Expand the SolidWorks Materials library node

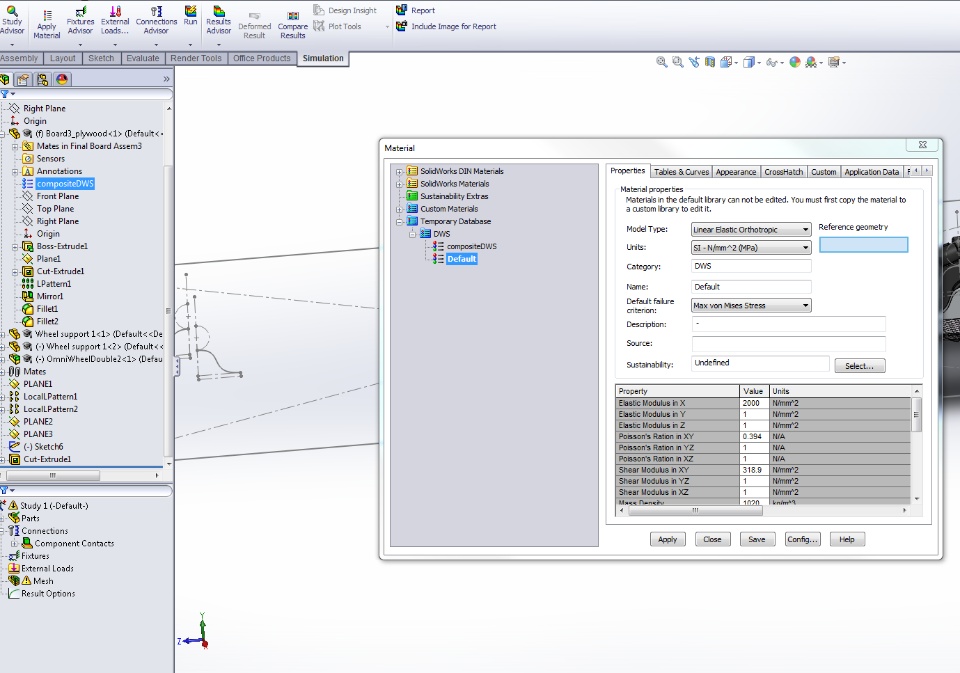click(399, 184)
